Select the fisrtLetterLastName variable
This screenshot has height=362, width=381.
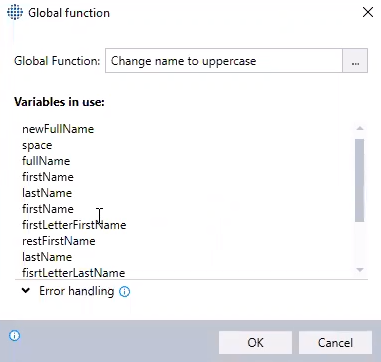tap(73, 273)
